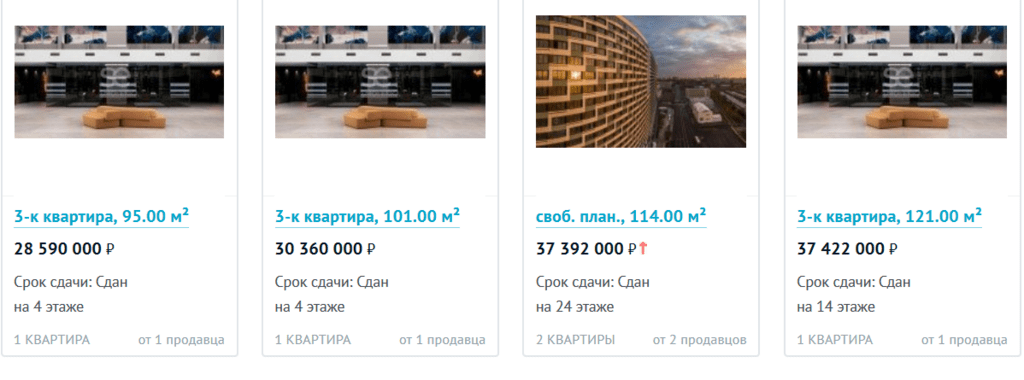
Task: Click the 28 590 000 ₽ price
Action: pos(64,249)
